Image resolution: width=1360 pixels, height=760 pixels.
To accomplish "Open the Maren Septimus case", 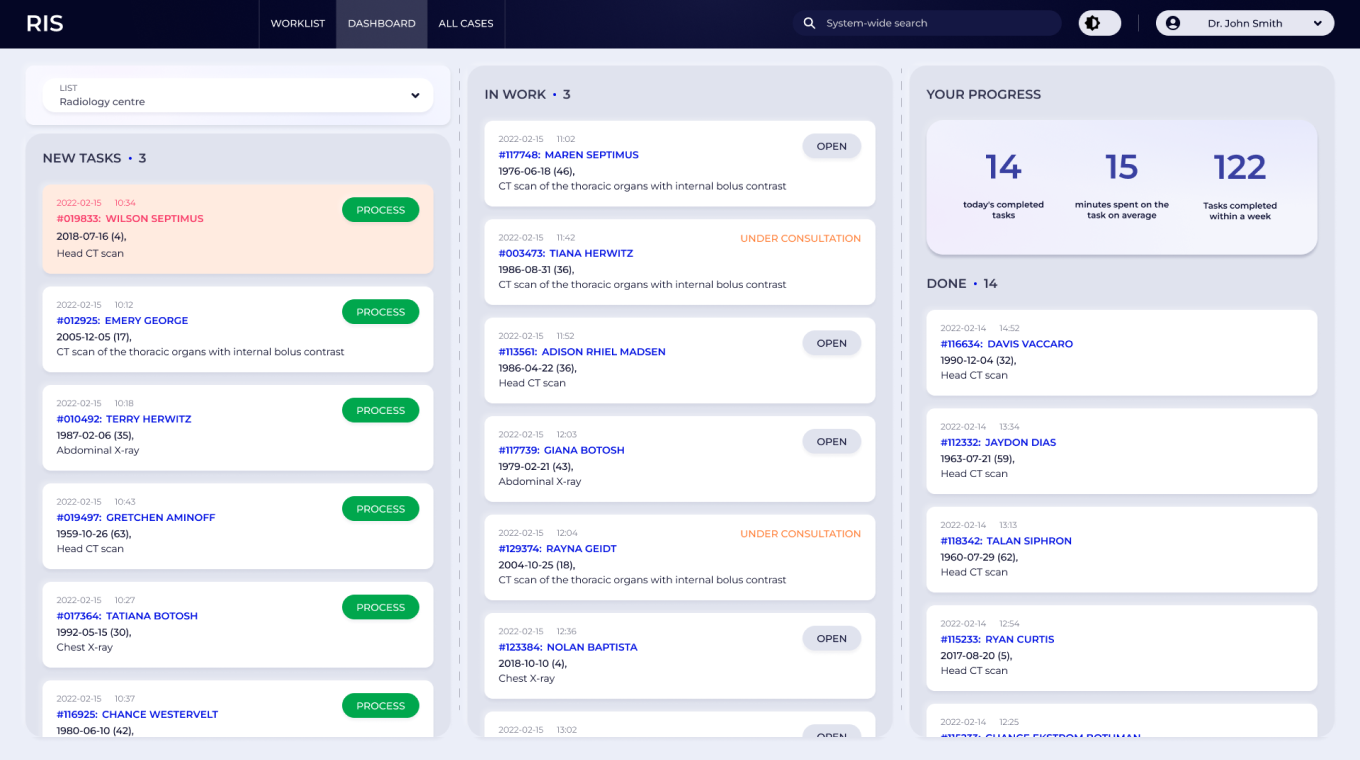I will coord(831,146).
